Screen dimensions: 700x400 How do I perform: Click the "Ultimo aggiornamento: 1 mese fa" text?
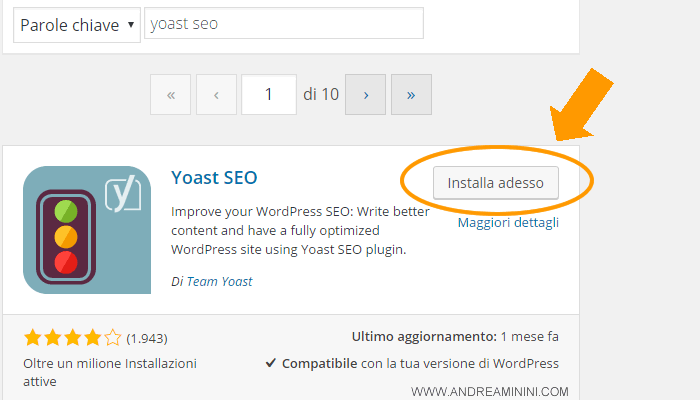tap(455, 337)
